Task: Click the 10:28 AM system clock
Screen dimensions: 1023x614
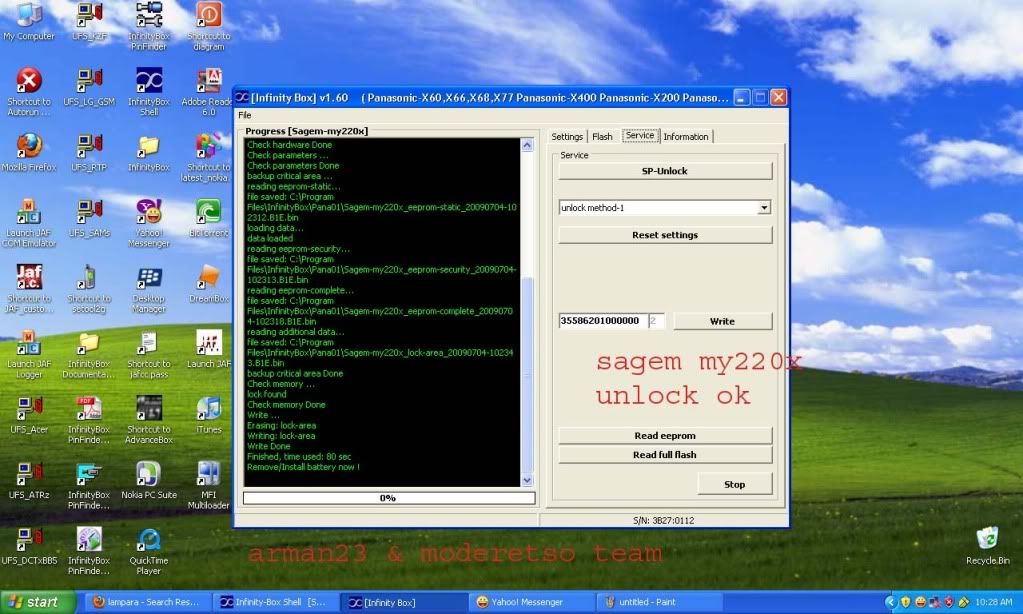Action: pyautogui.click(x=994, y=602)
